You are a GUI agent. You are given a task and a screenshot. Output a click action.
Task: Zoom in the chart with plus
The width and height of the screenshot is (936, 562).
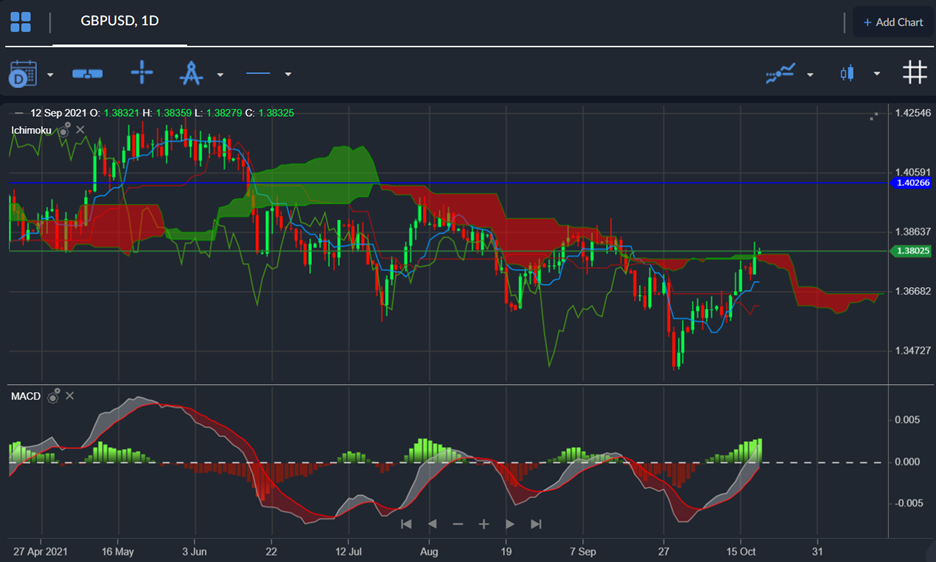(484, 524)
